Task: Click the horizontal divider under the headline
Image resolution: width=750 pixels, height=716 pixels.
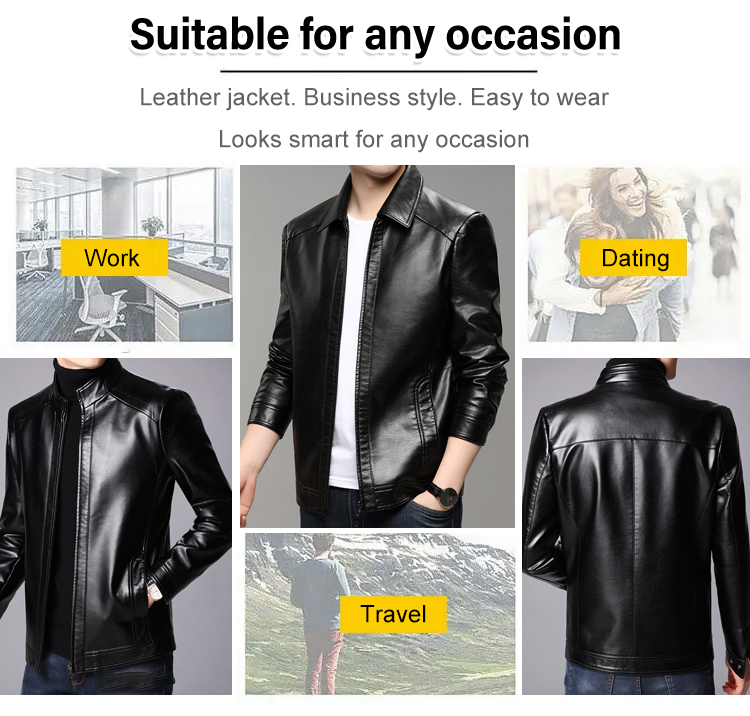Action: tap(379, 71)
